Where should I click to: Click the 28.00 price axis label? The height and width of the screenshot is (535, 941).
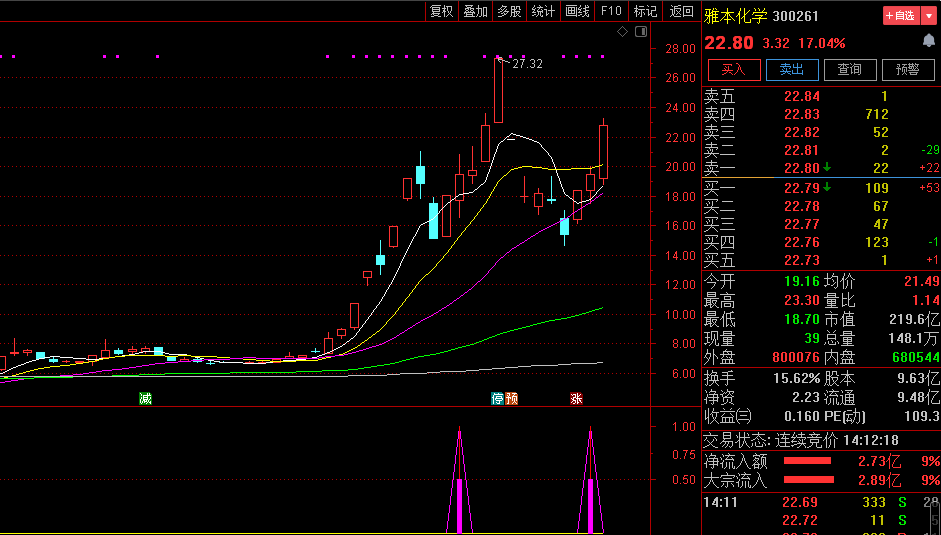pos(681,49)
